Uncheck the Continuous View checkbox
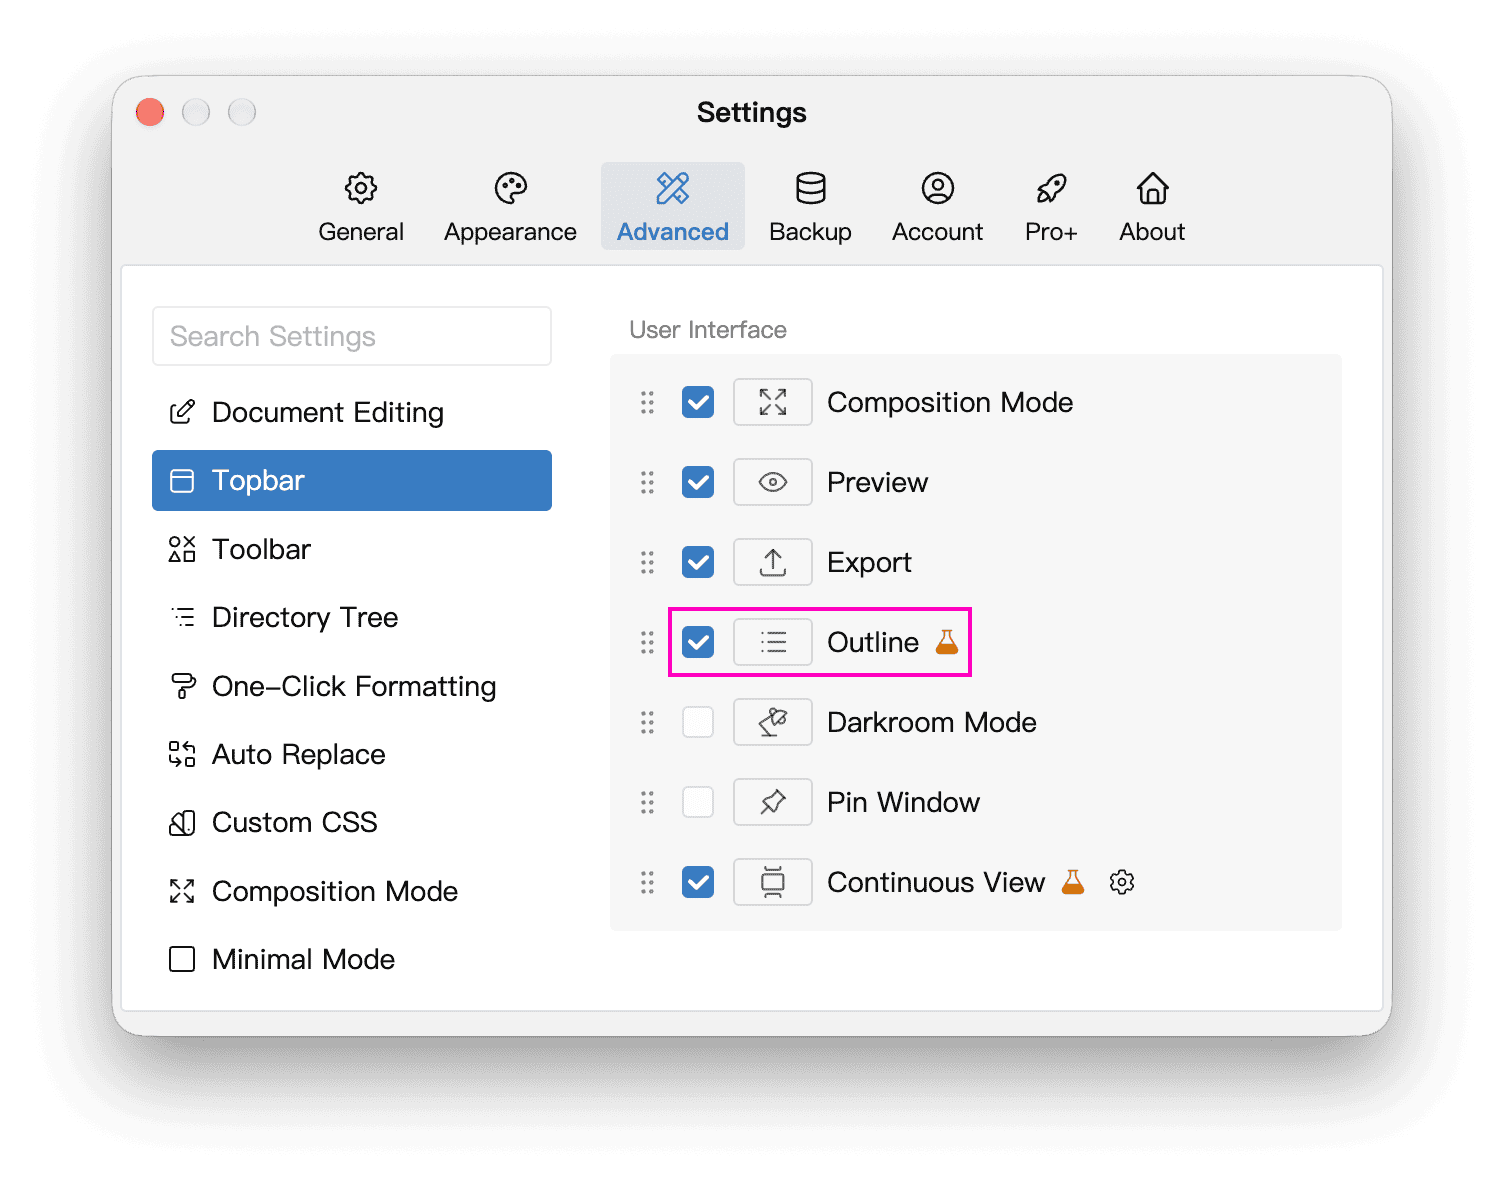Viewport: 1504px width, 1184px height. pyautogui.click(x=698, y=882)
